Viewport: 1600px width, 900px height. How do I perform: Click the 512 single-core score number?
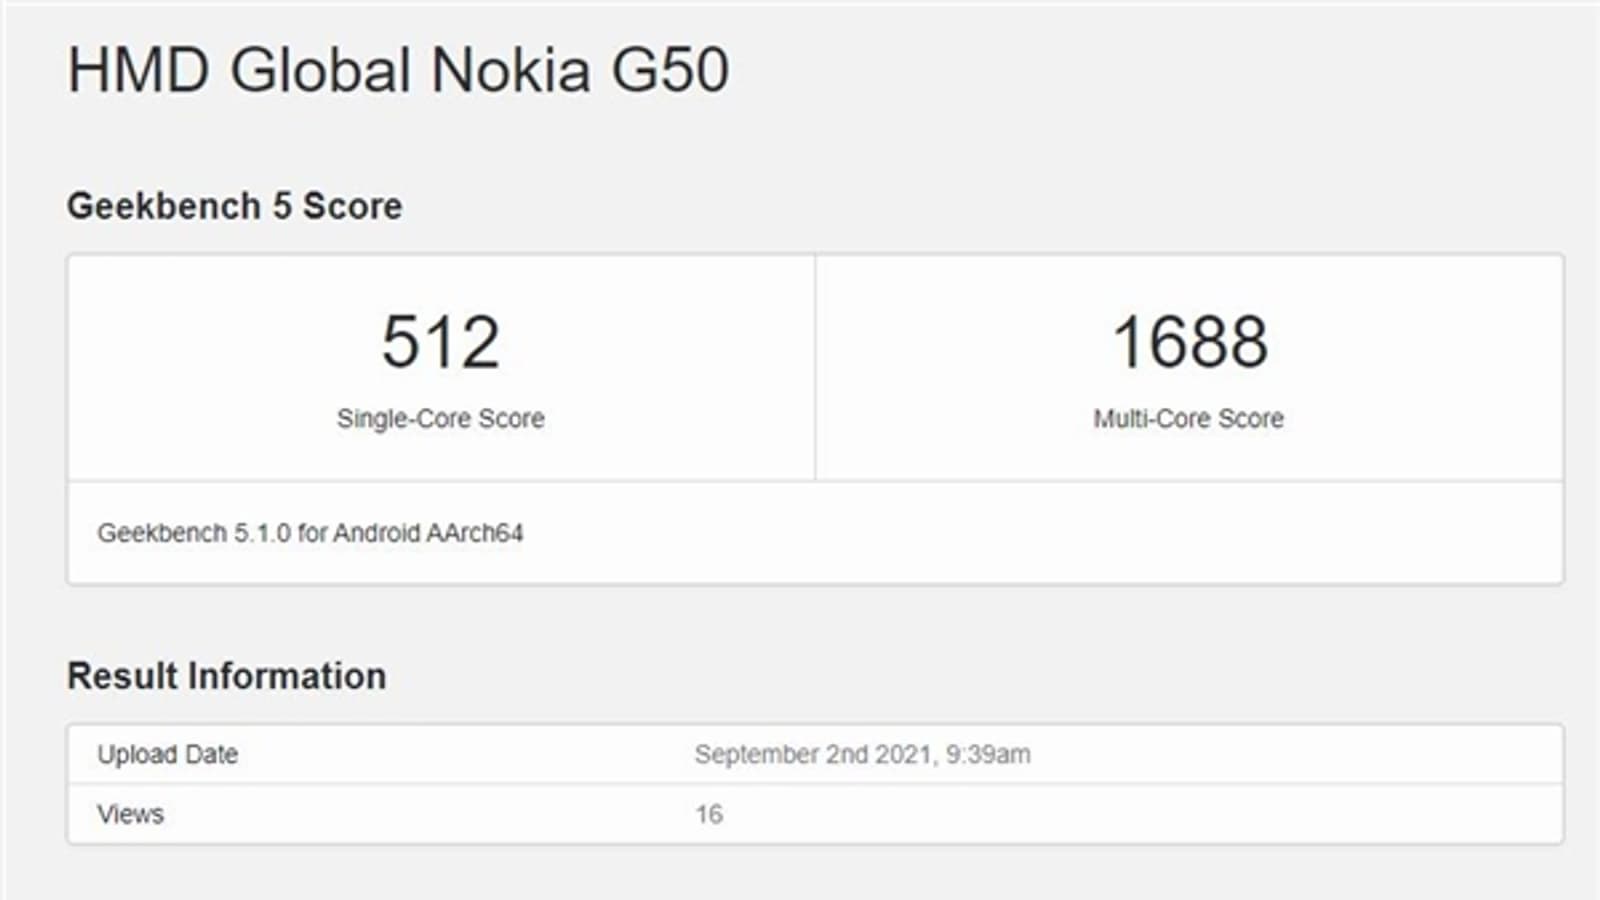(440, 342)
